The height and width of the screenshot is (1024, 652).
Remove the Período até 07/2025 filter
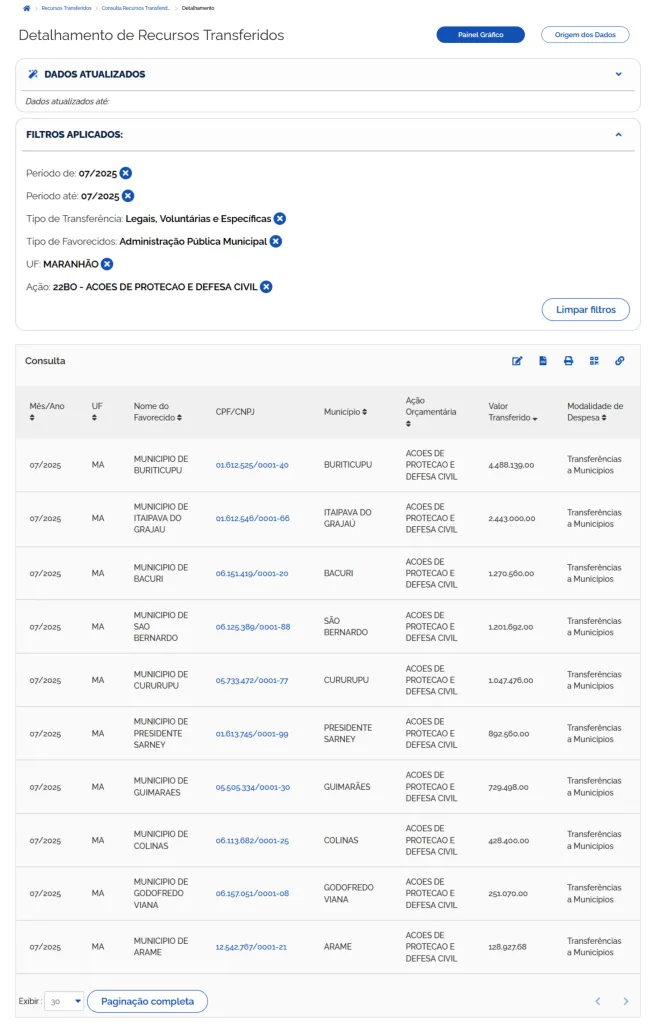tap(128, 196)
